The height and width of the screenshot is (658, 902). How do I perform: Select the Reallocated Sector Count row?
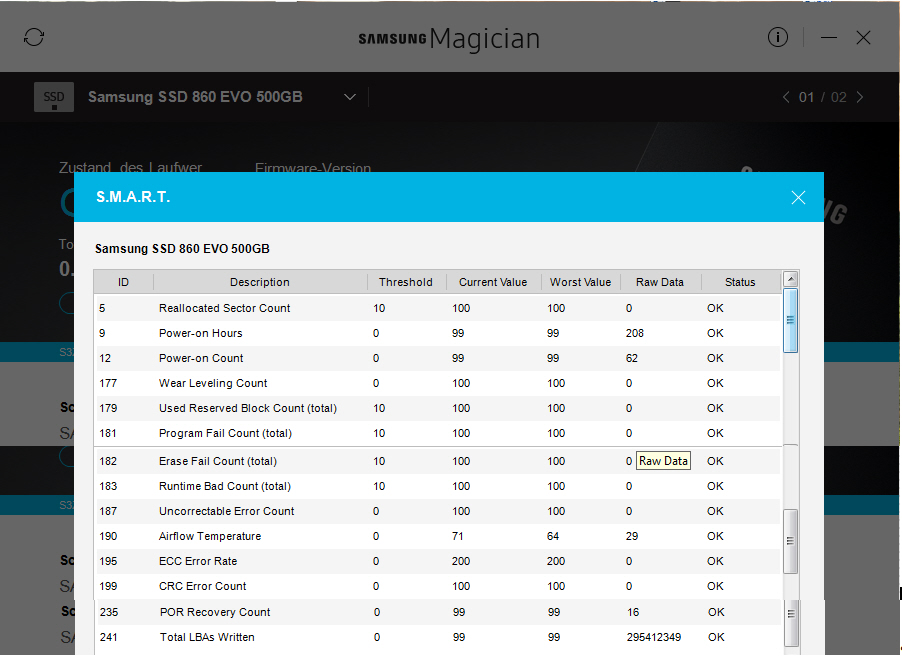tap(438, 308)
